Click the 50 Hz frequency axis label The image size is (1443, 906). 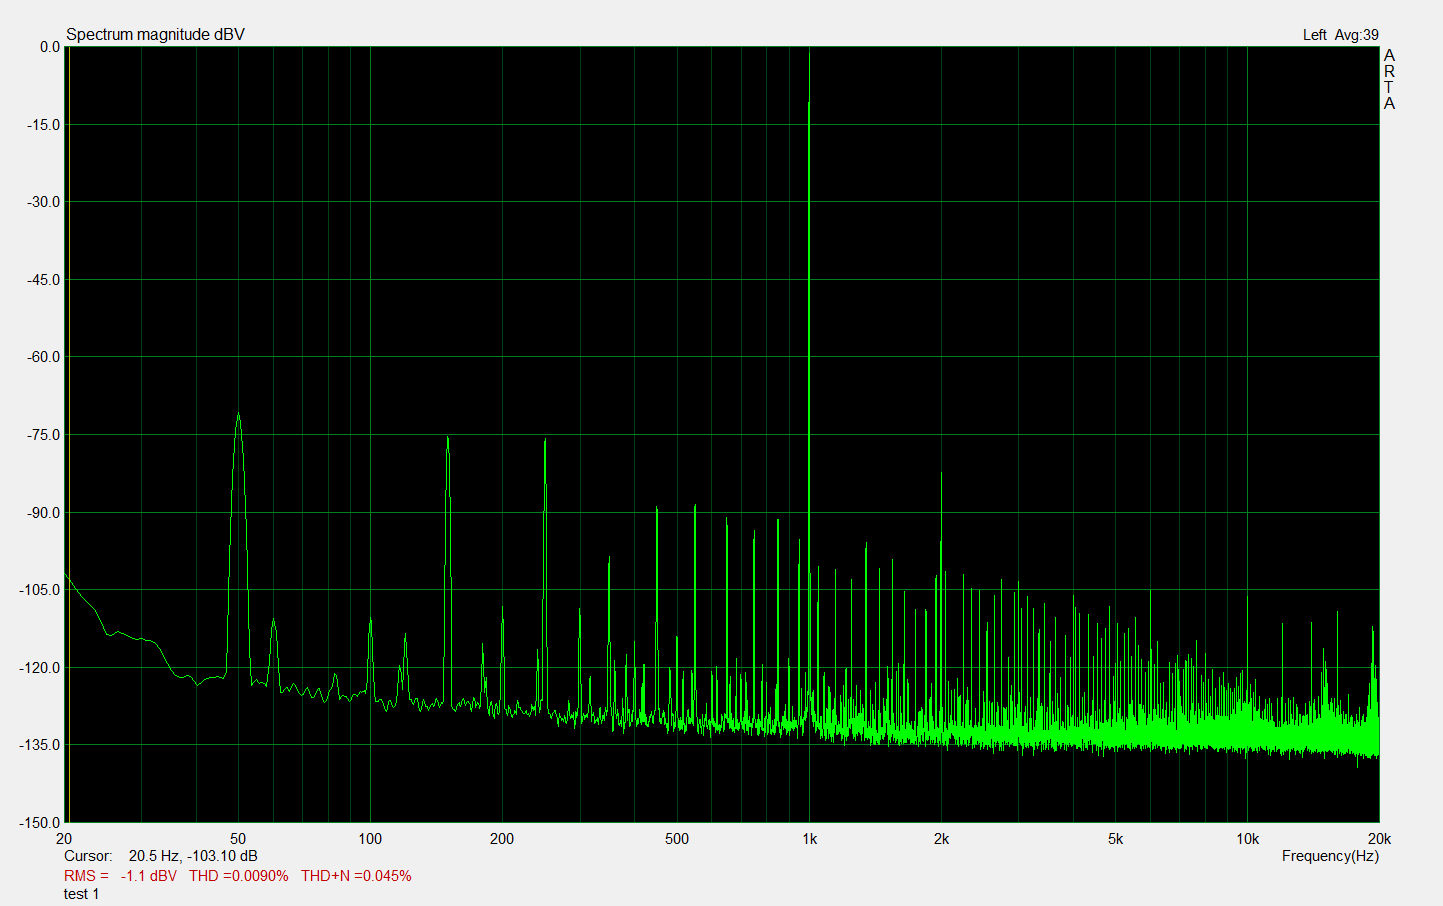tap(238, 839)
